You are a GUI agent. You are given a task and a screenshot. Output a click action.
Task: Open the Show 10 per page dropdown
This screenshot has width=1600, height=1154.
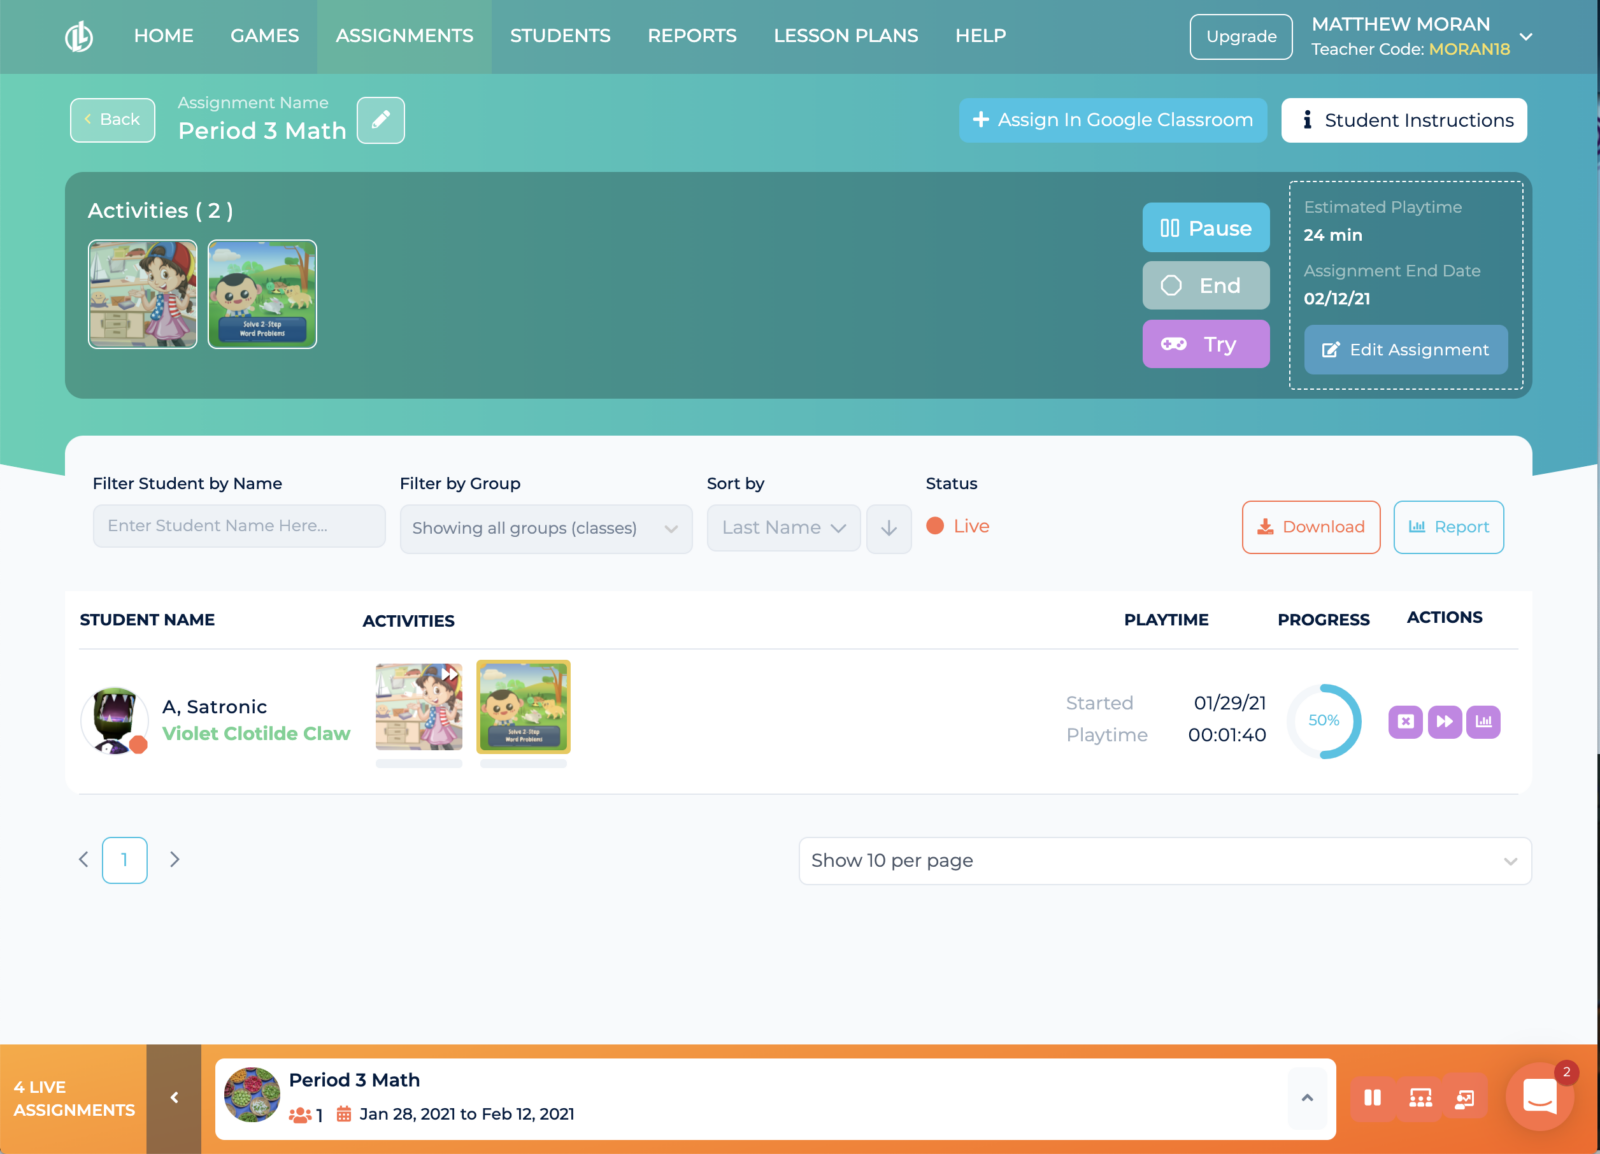tap(1164, 860)
